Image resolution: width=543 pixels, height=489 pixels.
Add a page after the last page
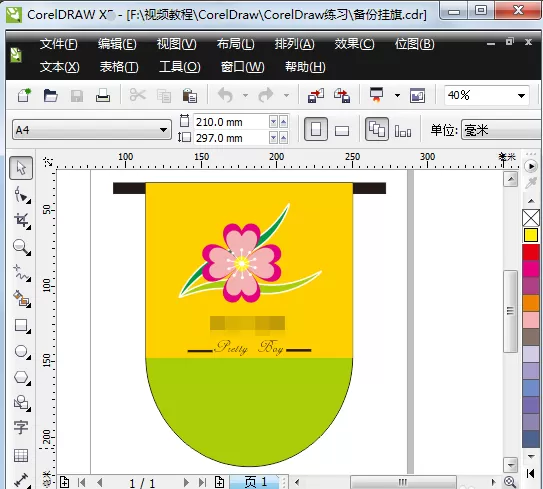point(219,482)
